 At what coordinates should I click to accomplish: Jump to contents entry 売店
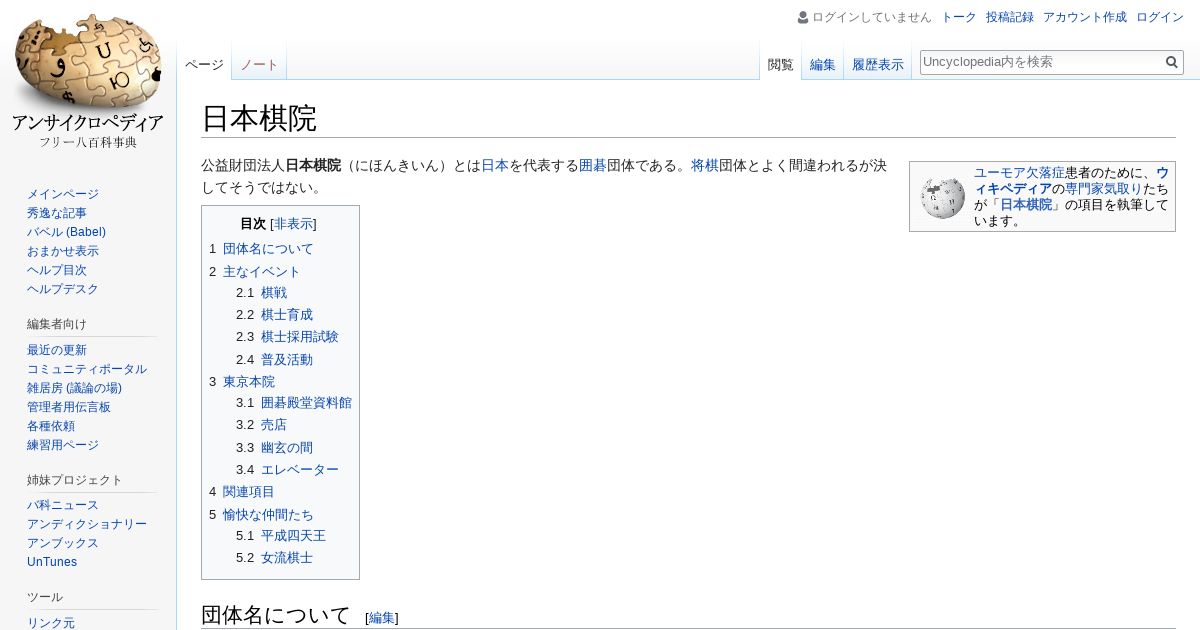274,425
